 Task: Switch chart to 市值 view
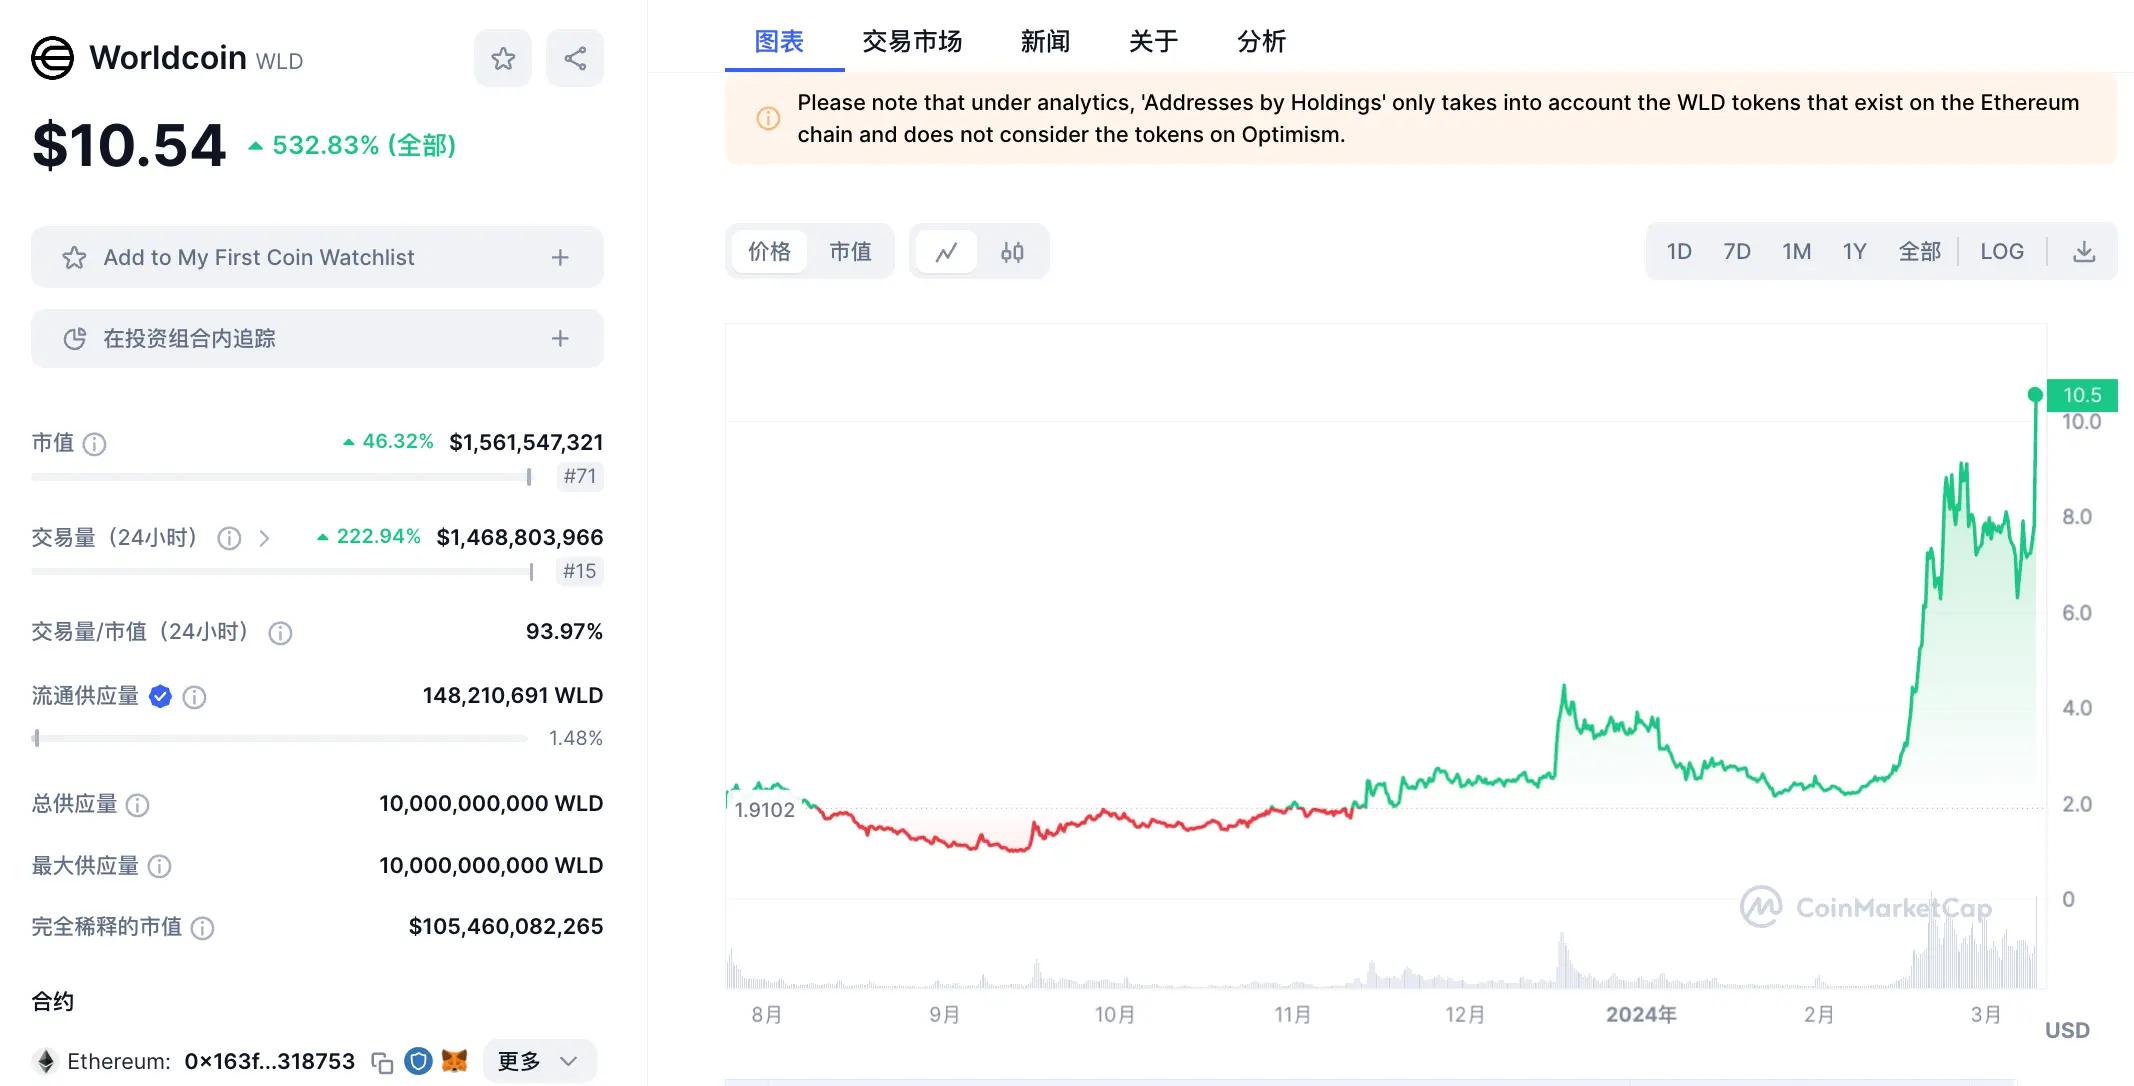coord(852,251)
